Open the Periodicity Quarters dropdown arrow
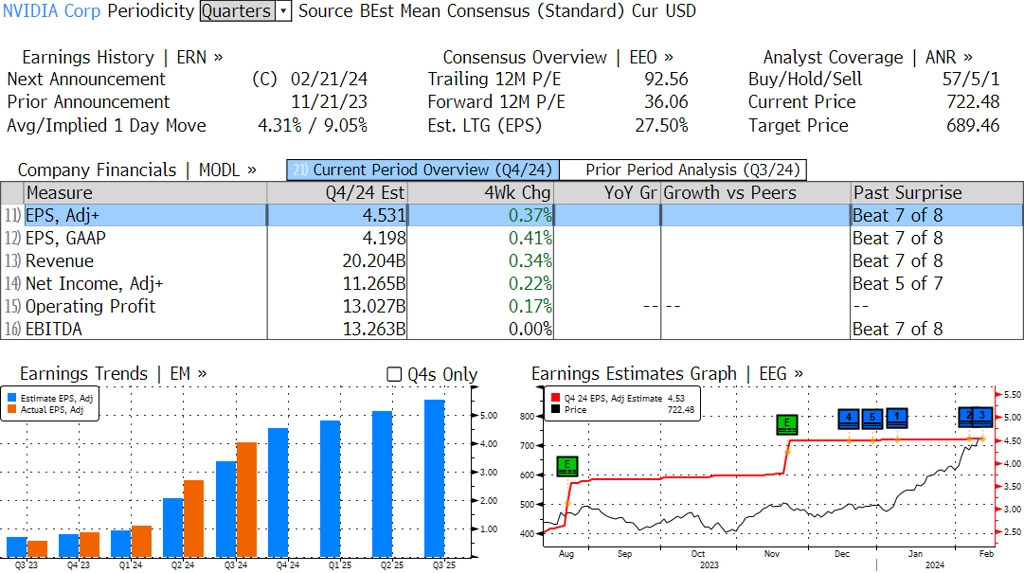This screenshot has height=573, width=1024. point(283,11)
